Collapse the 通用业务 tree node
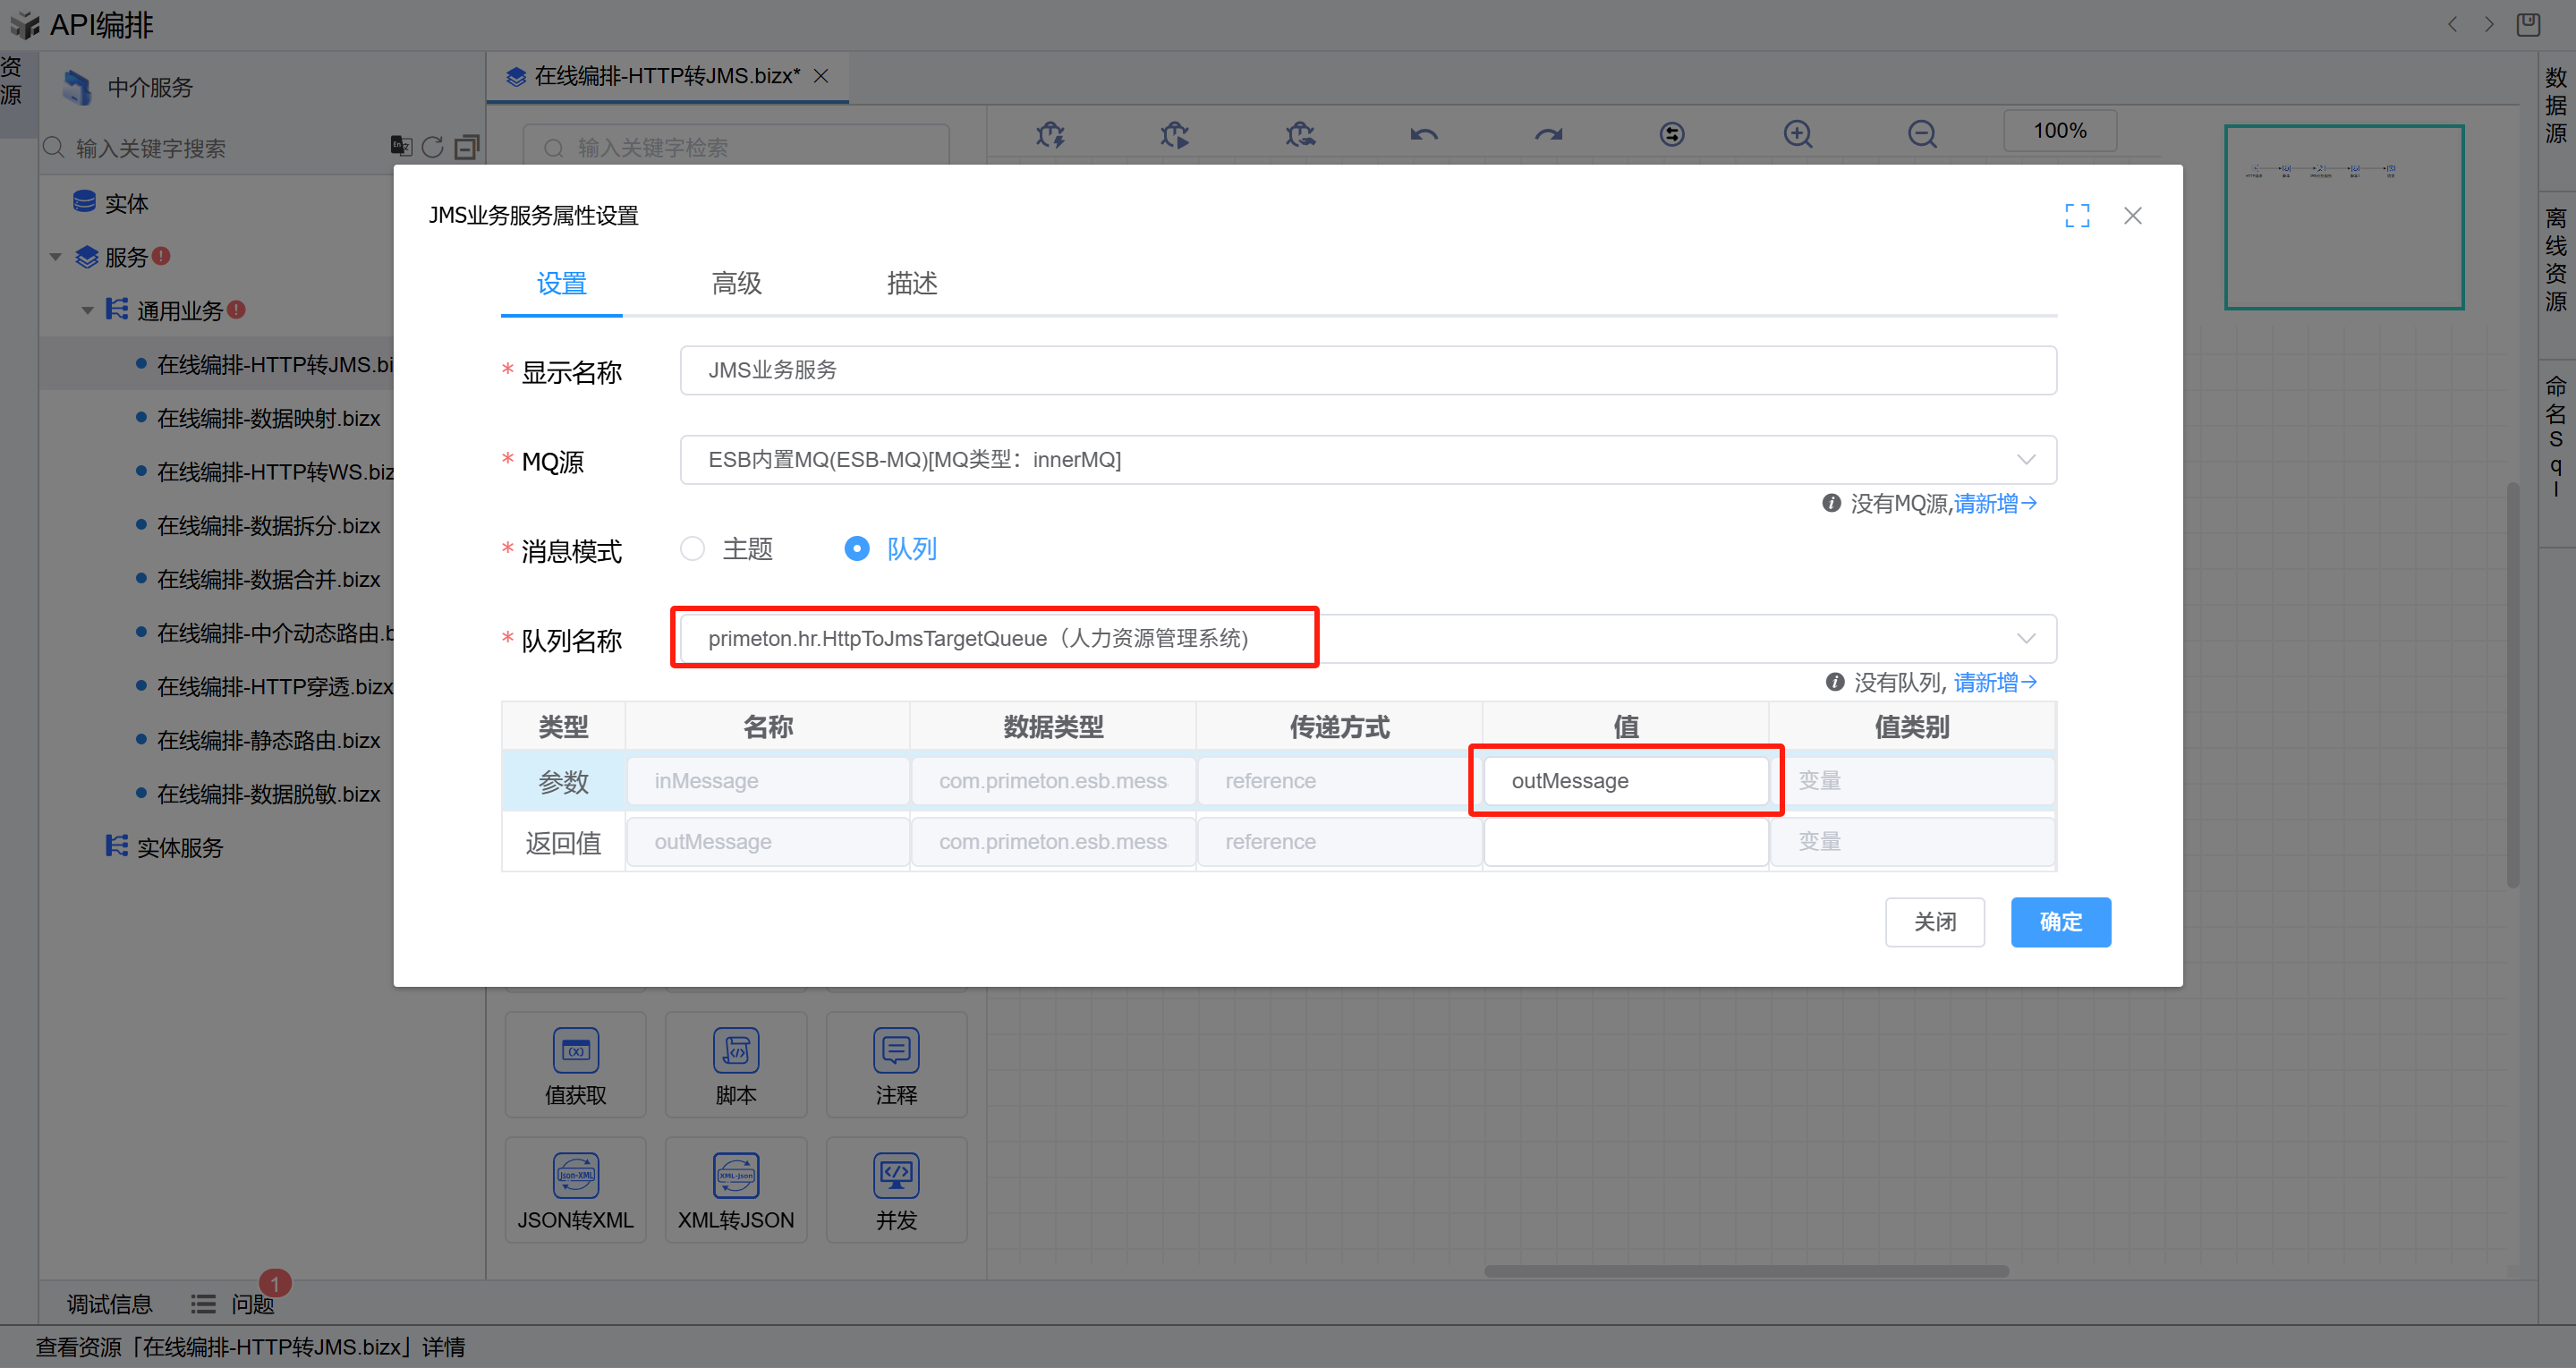Viewport: 2576px width, 1368px height. [x=88, y=311]
